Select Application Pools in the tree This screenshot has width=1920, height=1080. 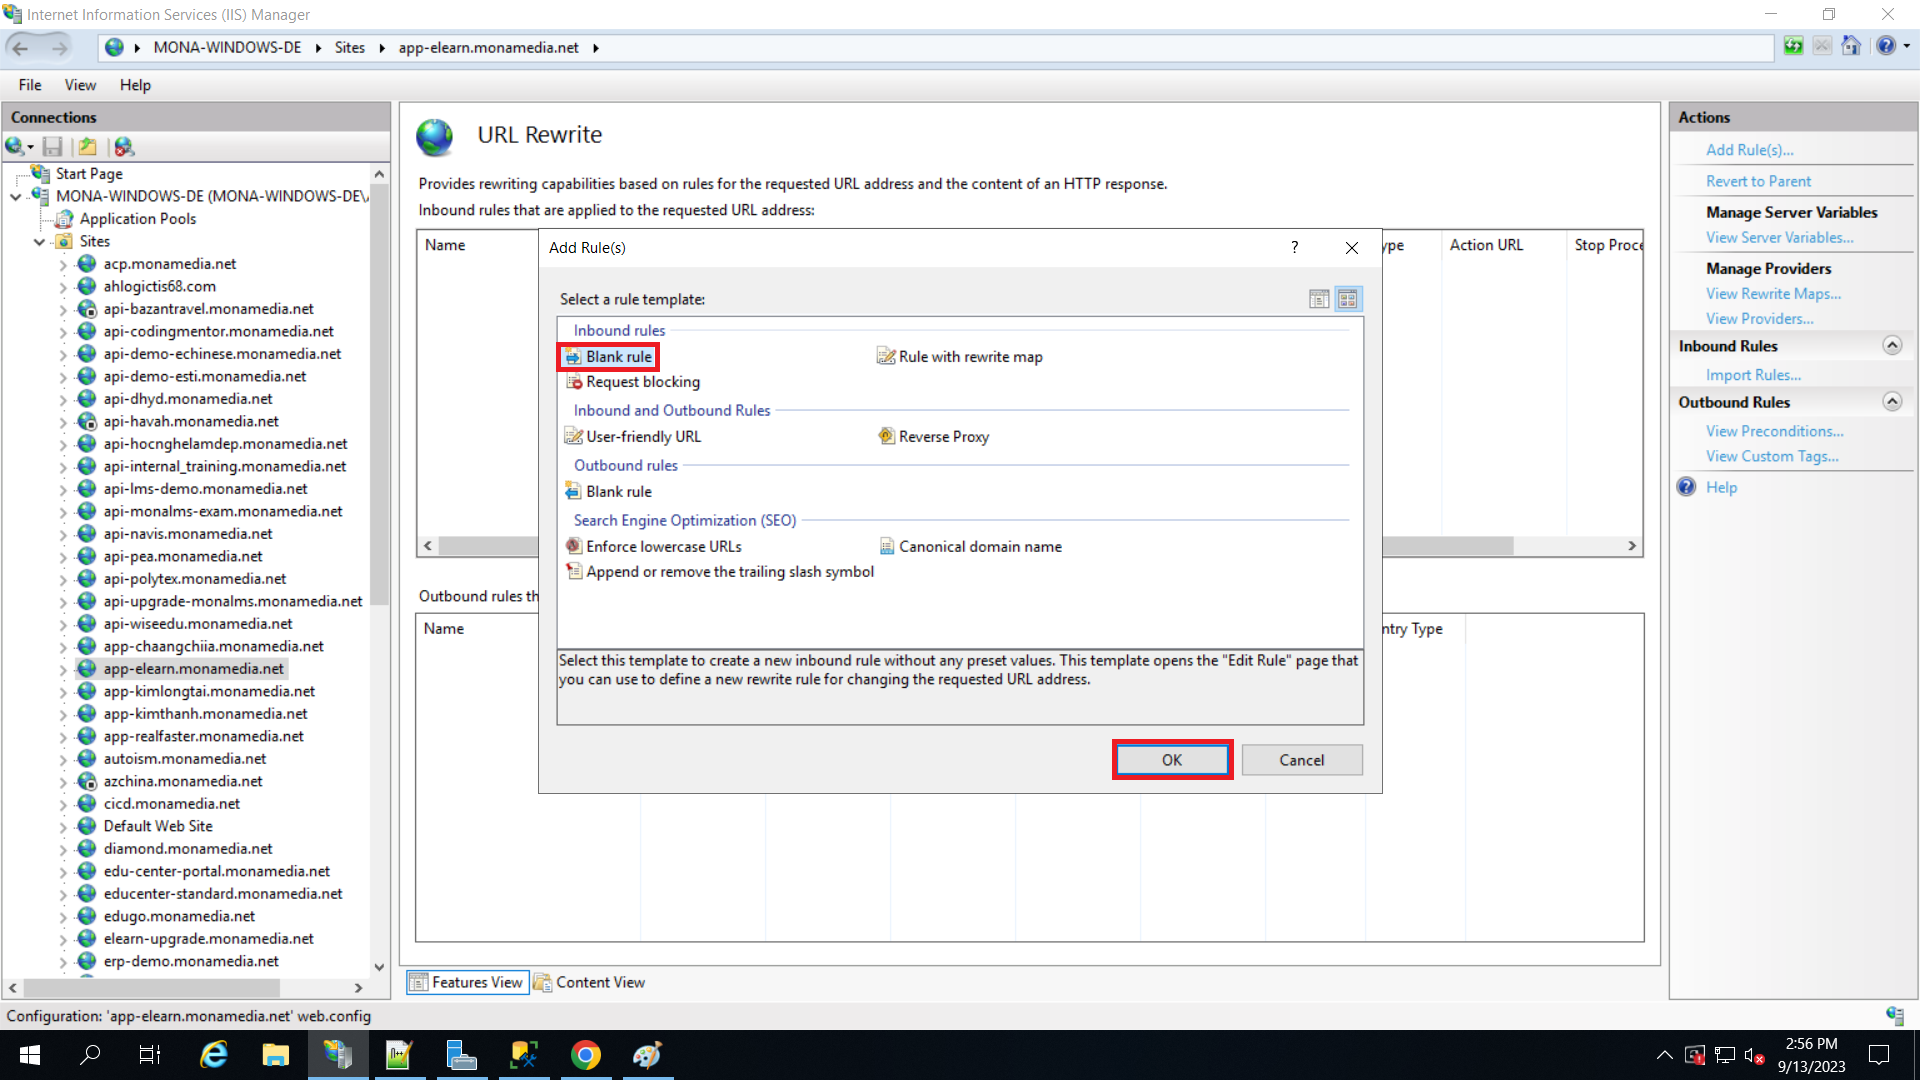138,219
